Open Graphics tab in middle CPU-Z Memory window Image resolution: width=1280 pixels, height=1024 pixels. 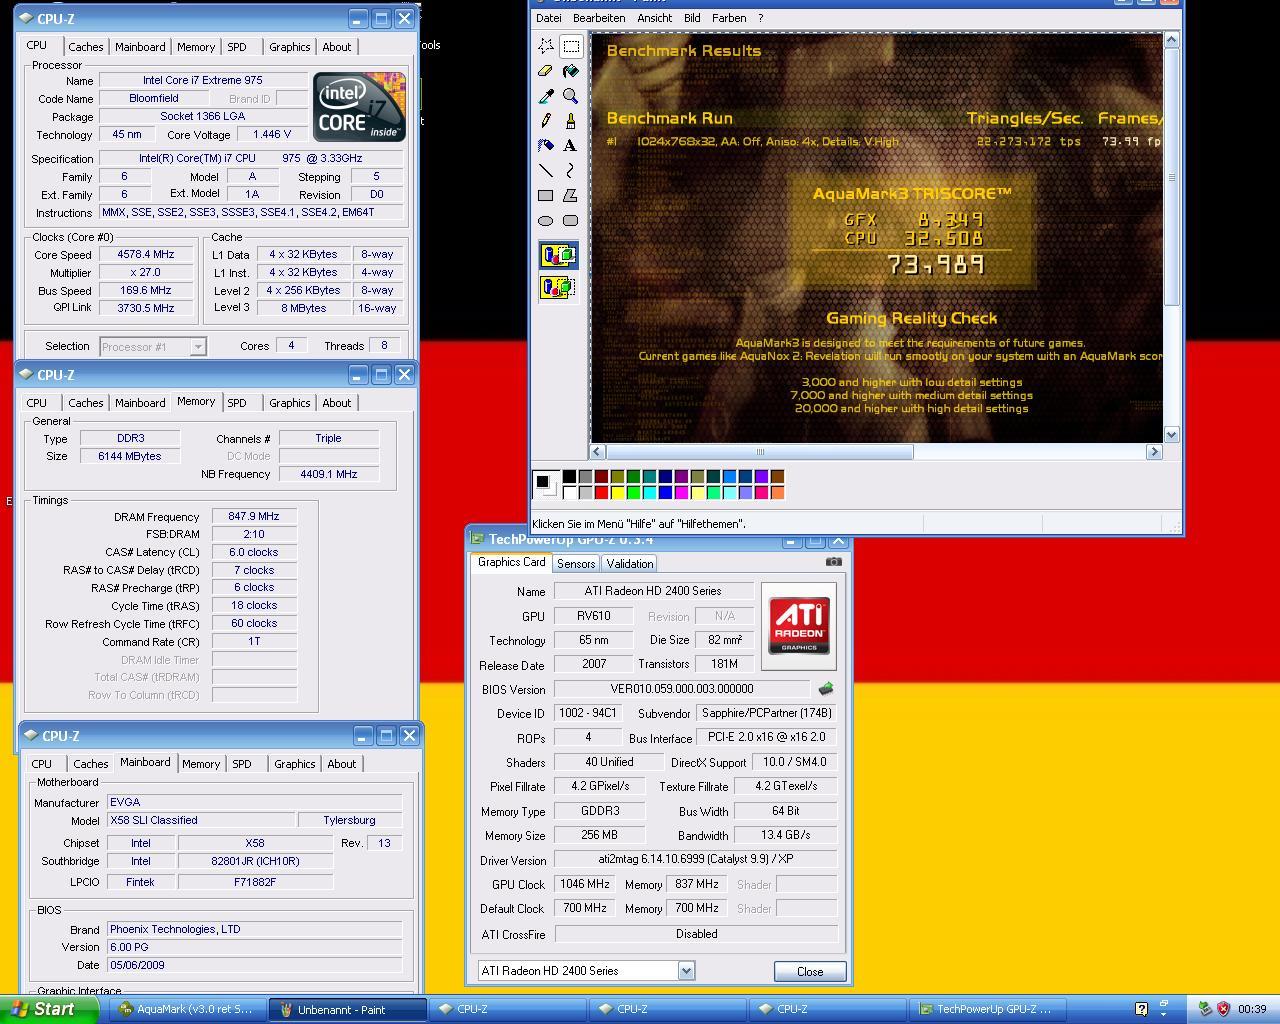pos(290,403)
